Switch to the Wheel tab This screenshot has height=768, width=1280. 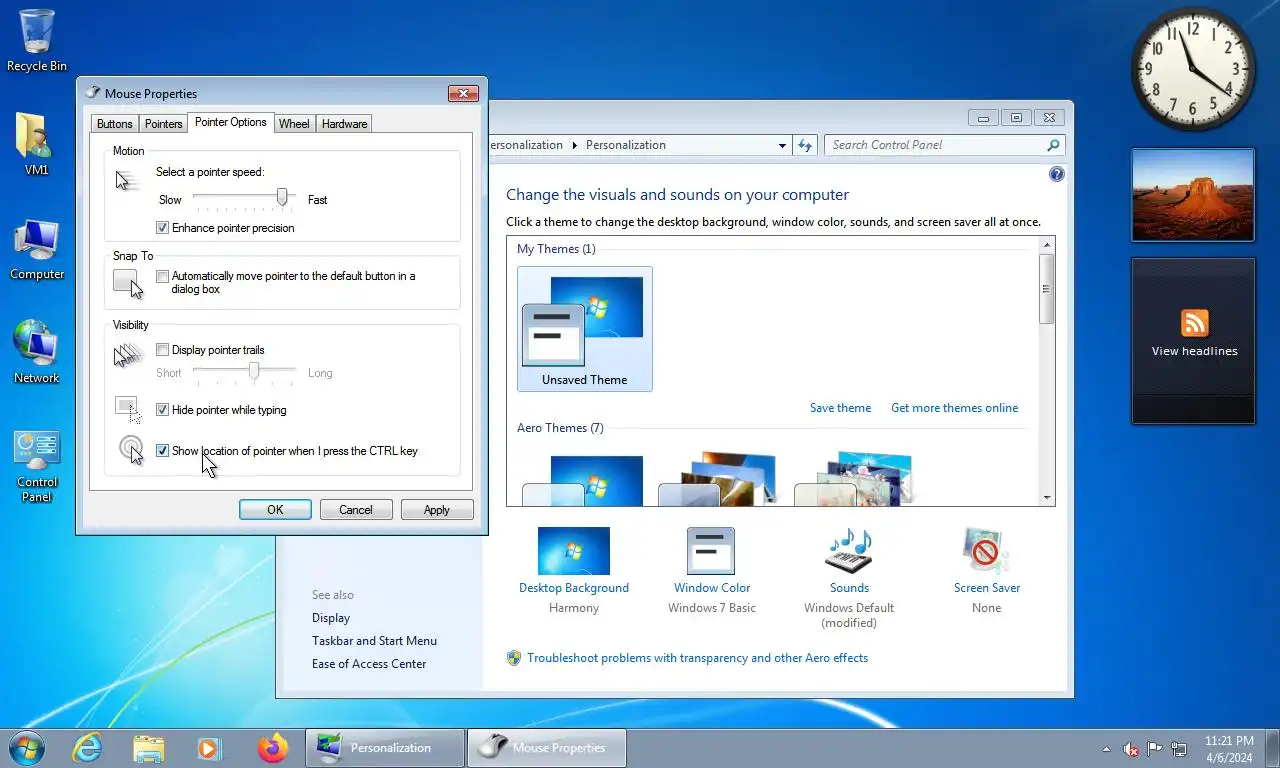pyautogui.click(x=294, y=124)
